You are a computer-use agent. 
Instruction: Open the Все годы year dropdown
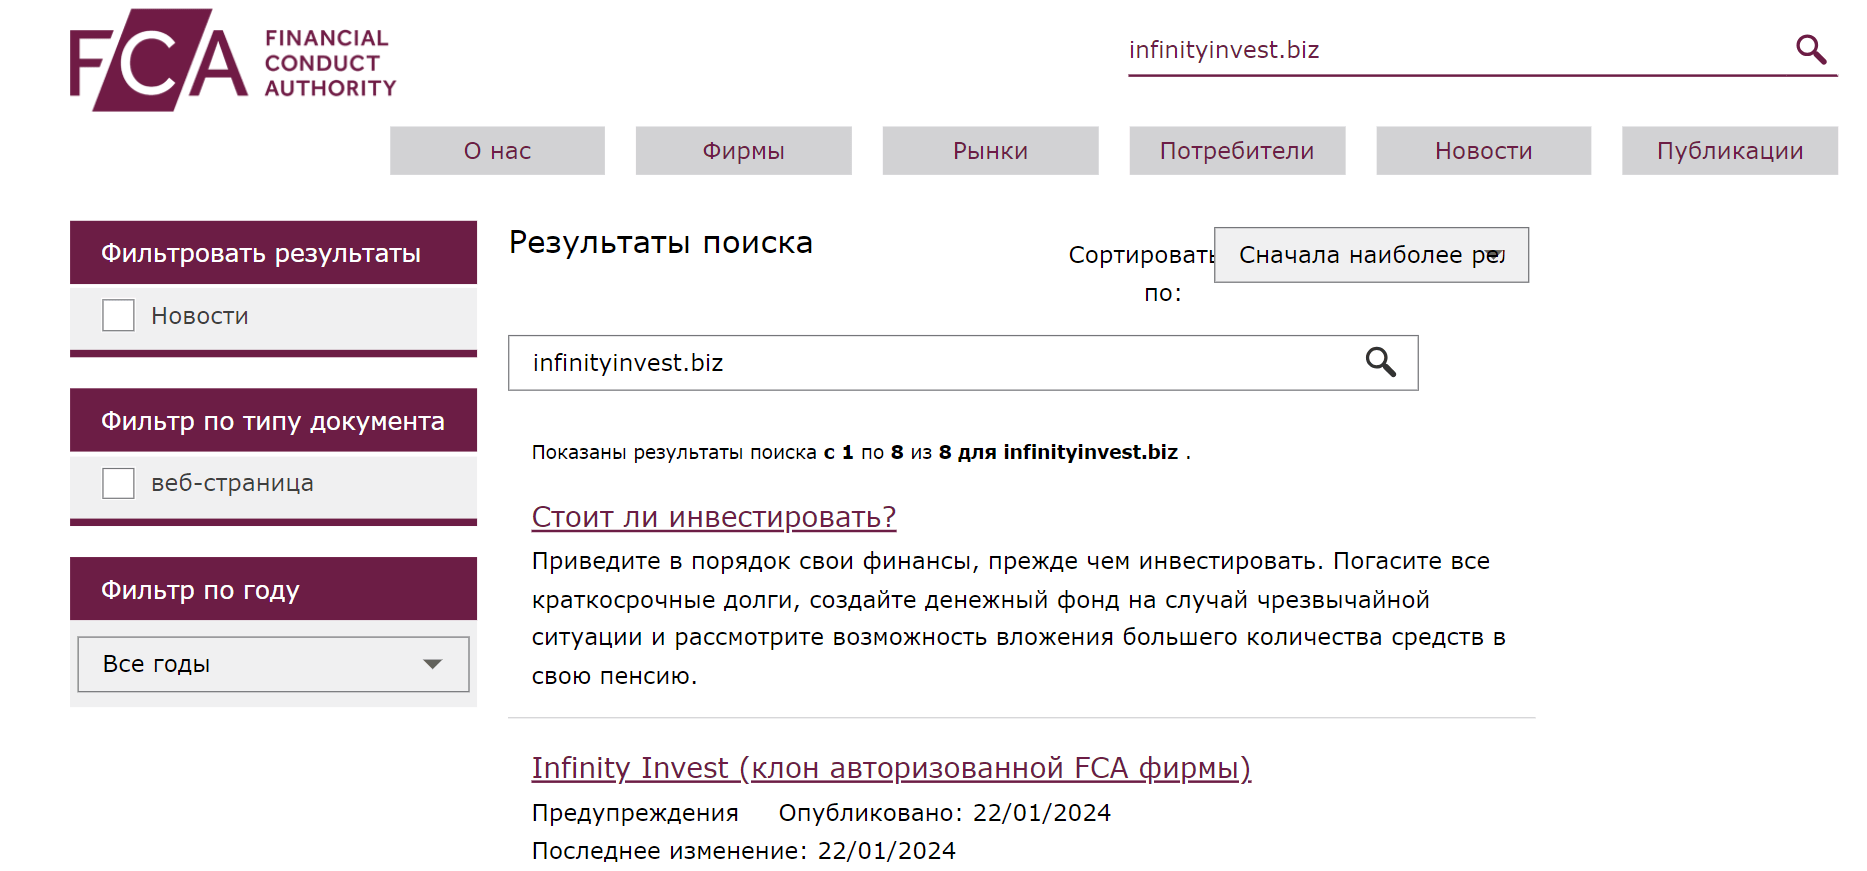coord(273,664)
